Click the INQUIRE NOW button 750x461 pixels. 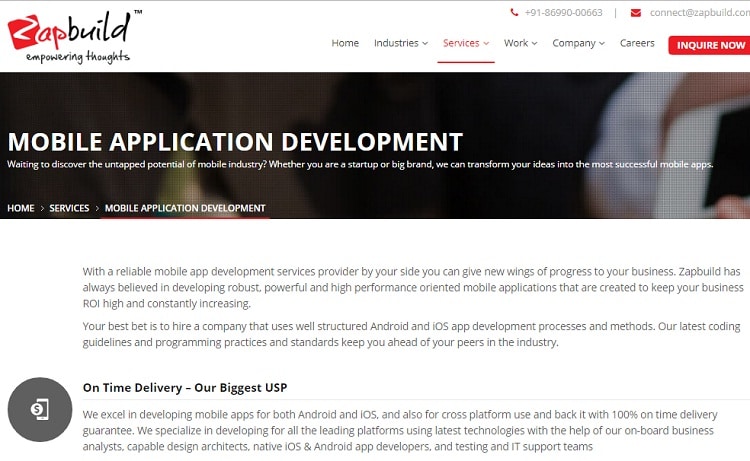[710, 45]
